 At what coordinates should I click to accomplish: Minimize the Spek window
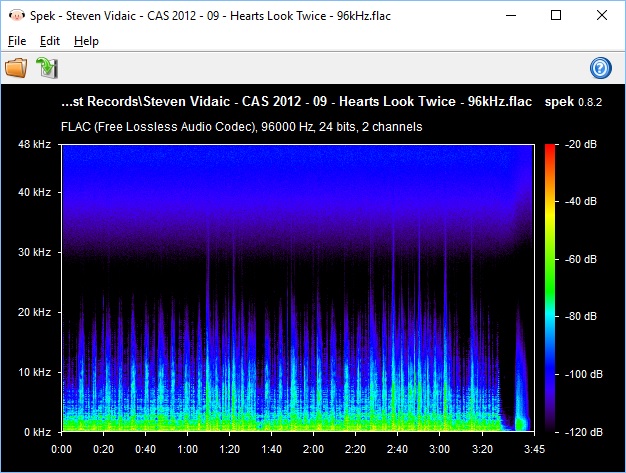click(512, 16)
